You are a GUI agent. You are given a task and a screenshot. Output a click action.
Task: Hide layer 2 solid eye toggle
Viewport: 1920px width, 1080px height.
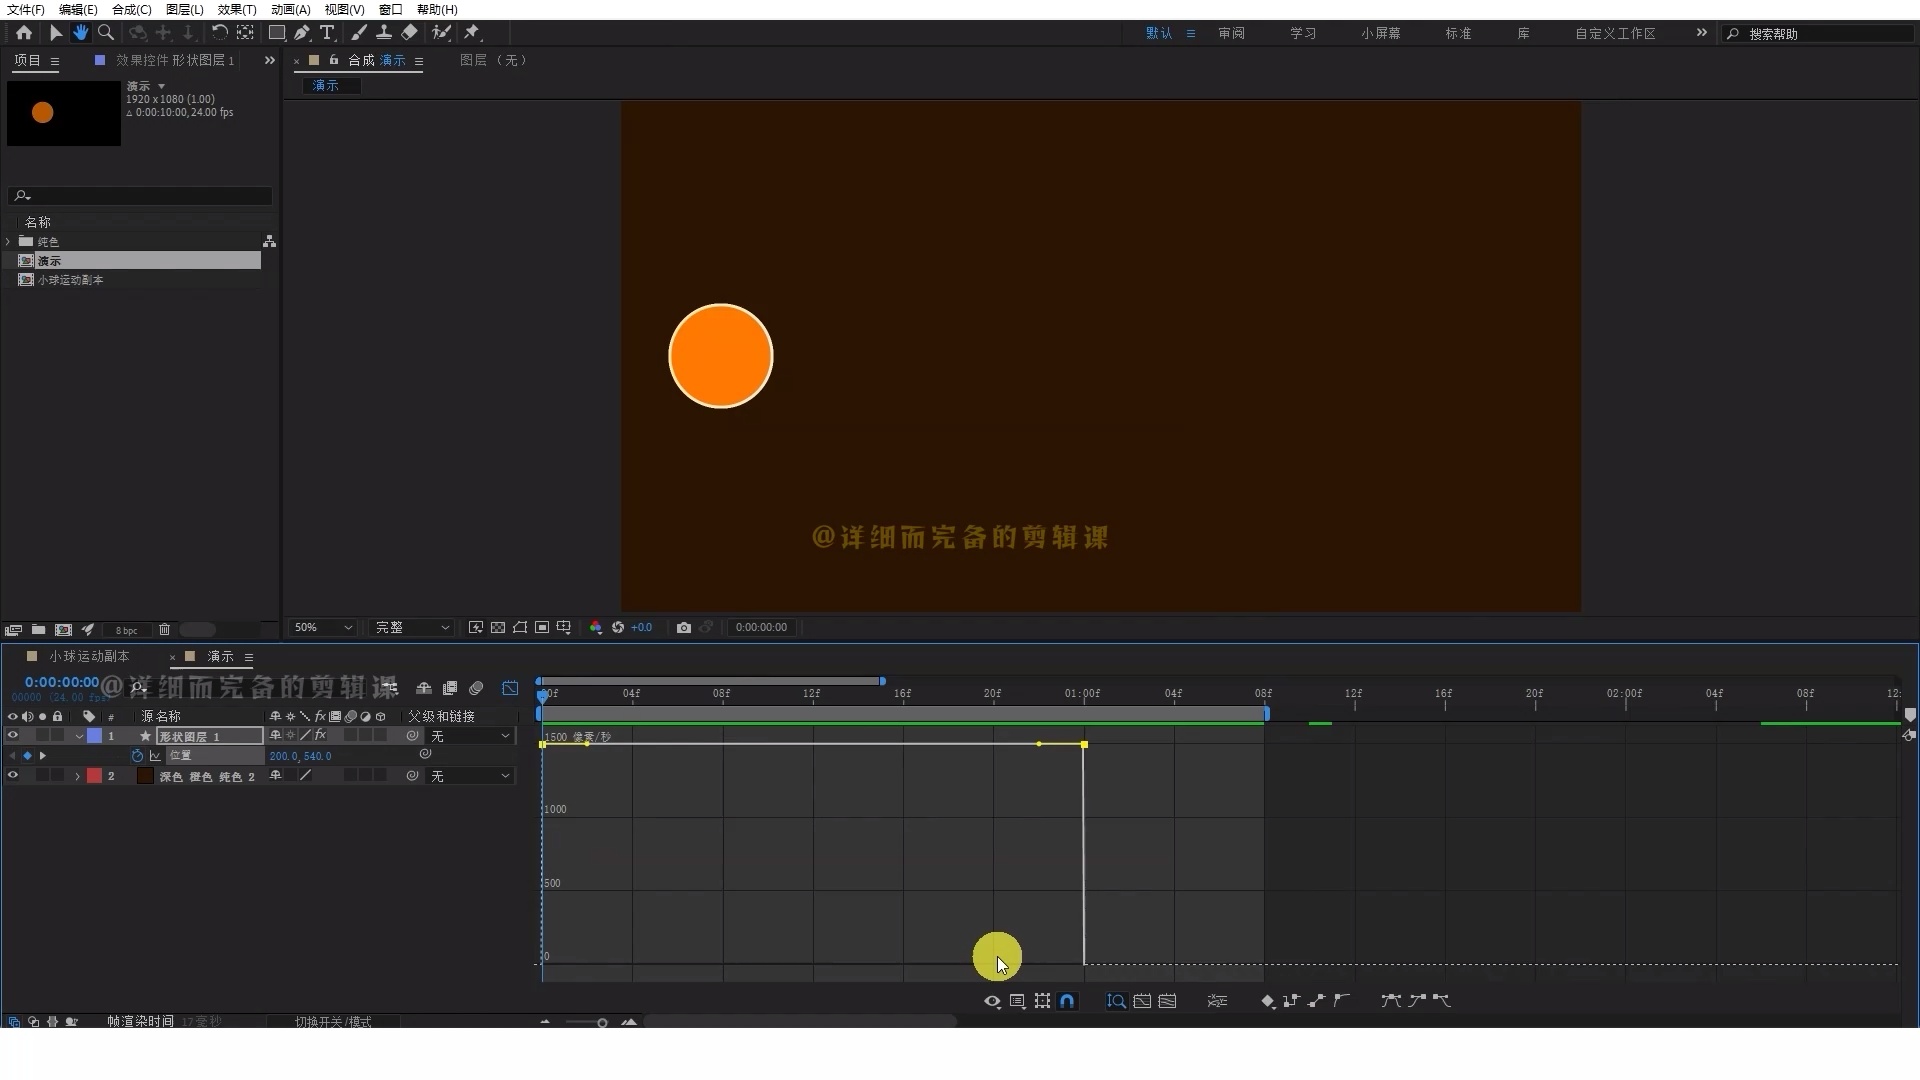(x=13, y=776)
